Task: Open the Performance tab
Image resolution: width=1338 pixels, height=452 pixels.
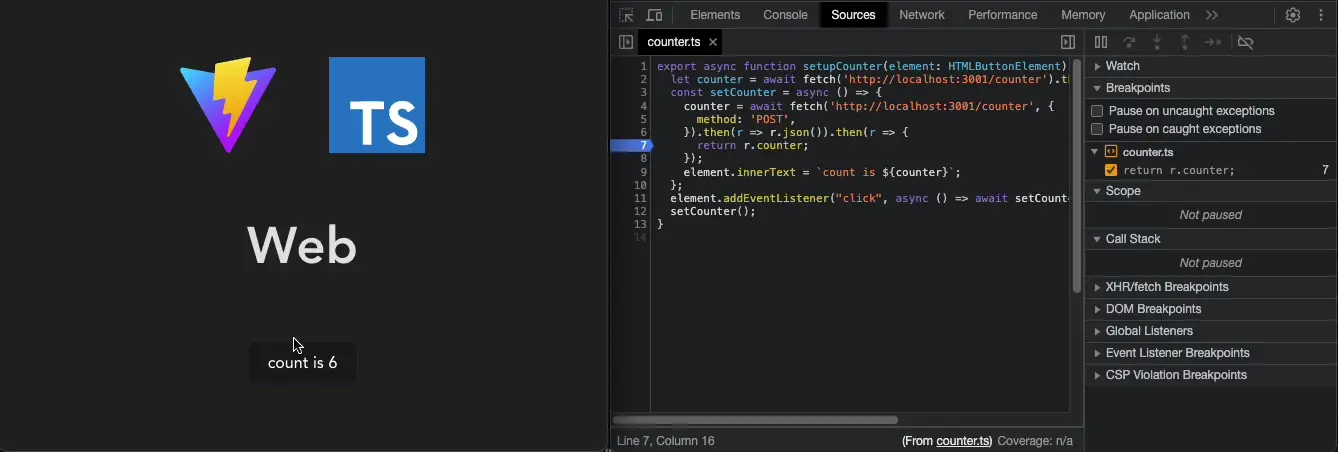Action: pyautogui.click(x=1003, y=15)
